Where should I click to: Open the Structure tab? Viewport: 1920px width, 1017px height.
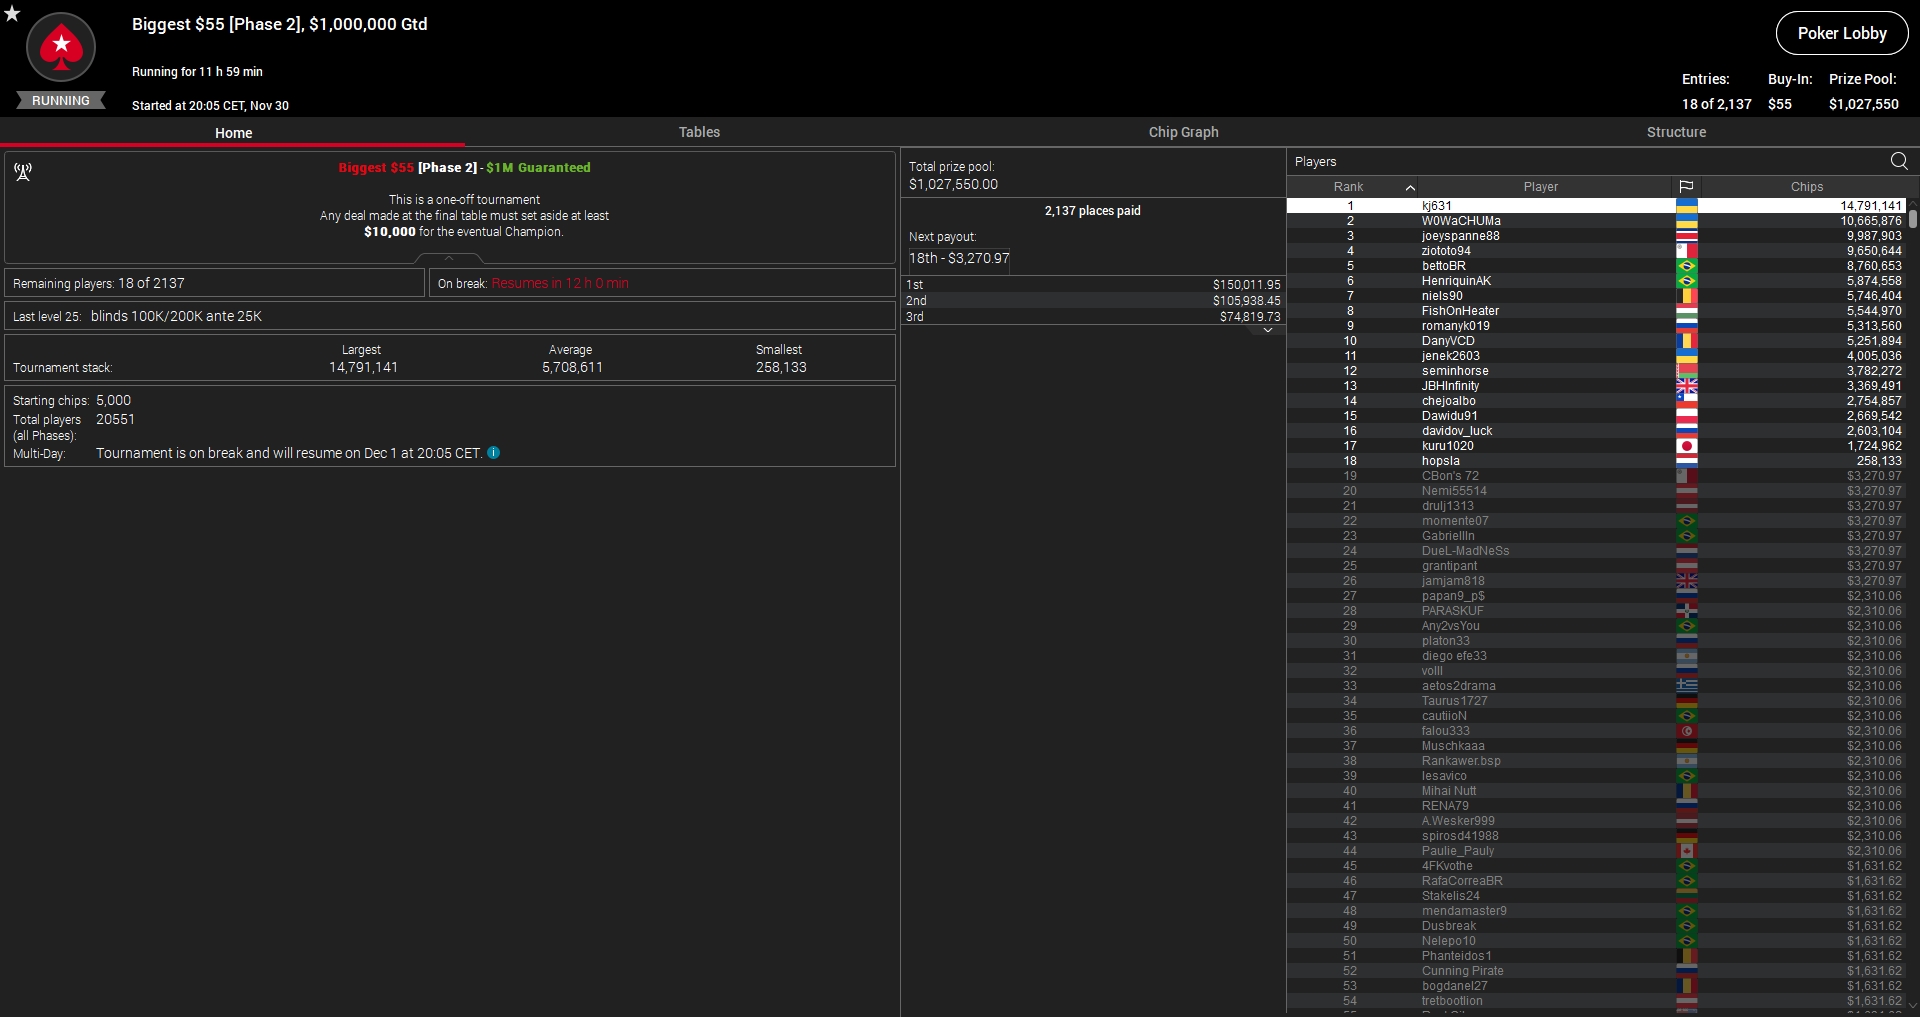1676,132
